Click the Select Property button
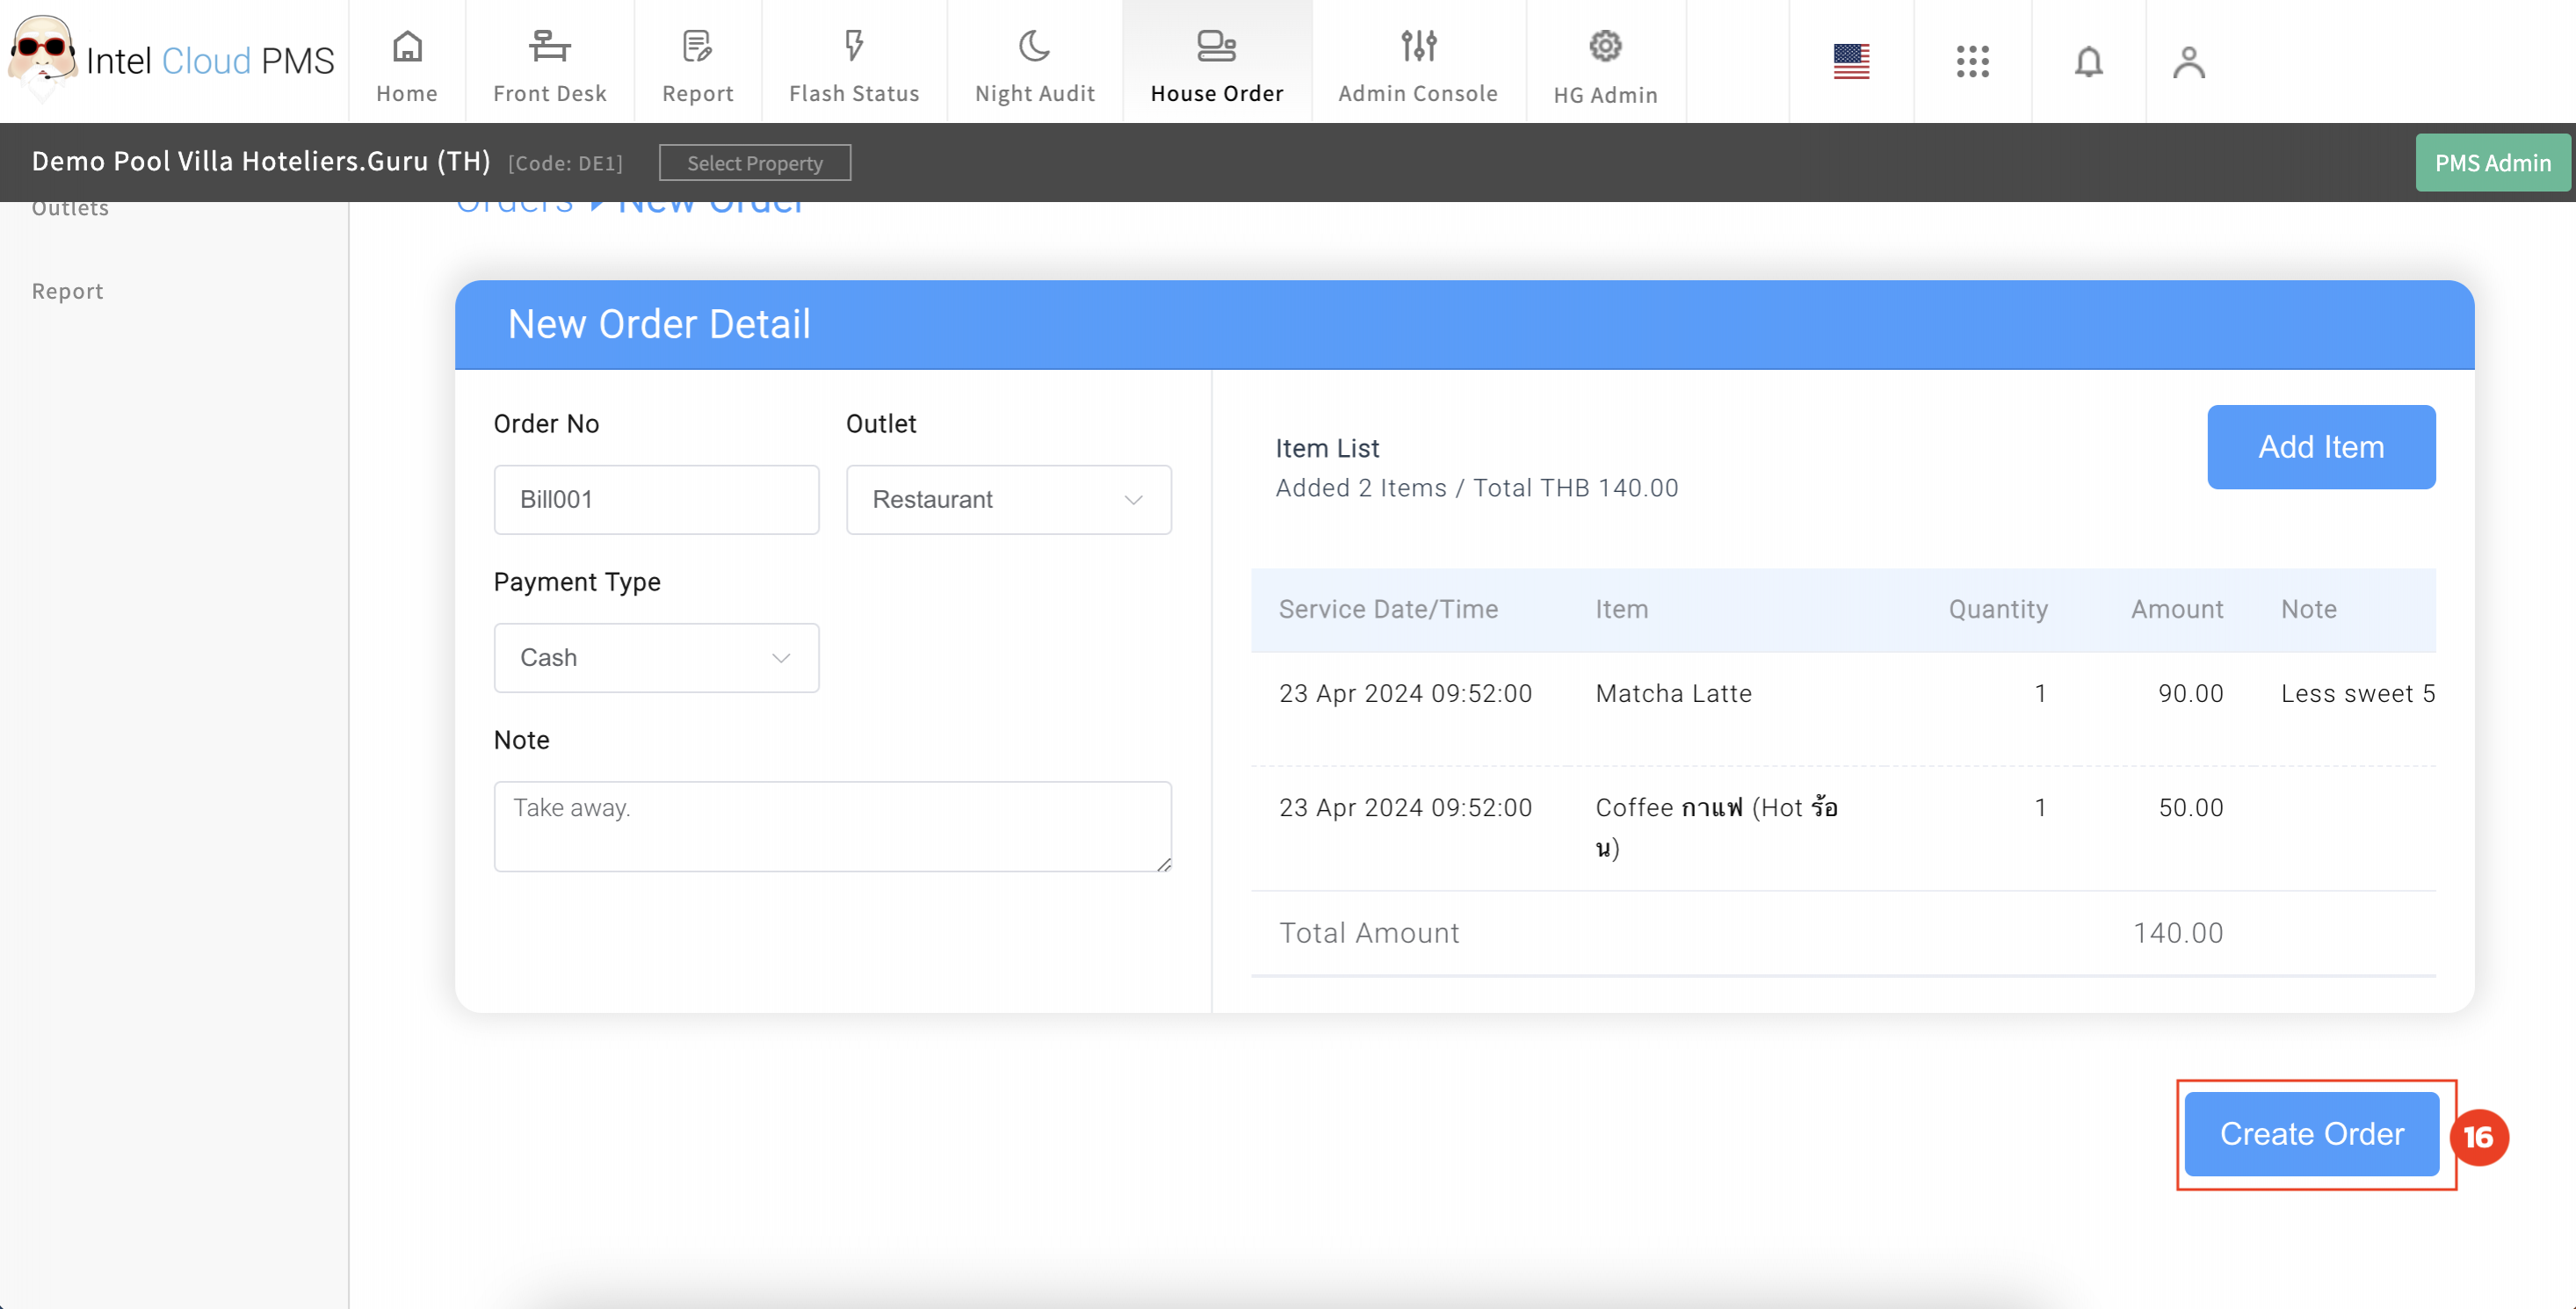Viewport: 2576px width, 1309px height. coord(754,163)
